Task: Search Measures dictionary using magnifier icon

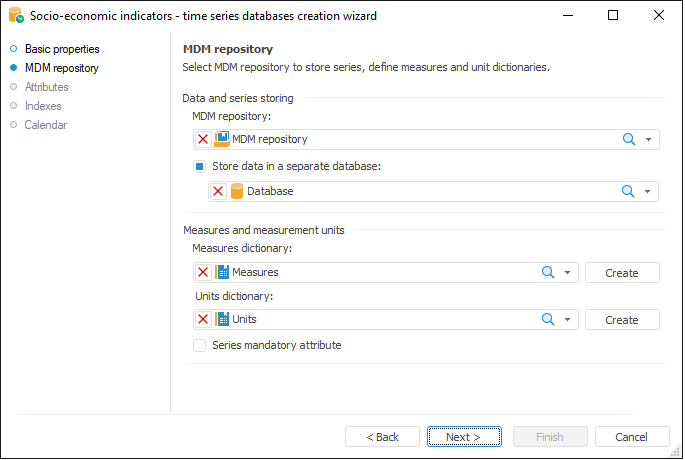Action: pyautogui.click(x=548, y=272)
